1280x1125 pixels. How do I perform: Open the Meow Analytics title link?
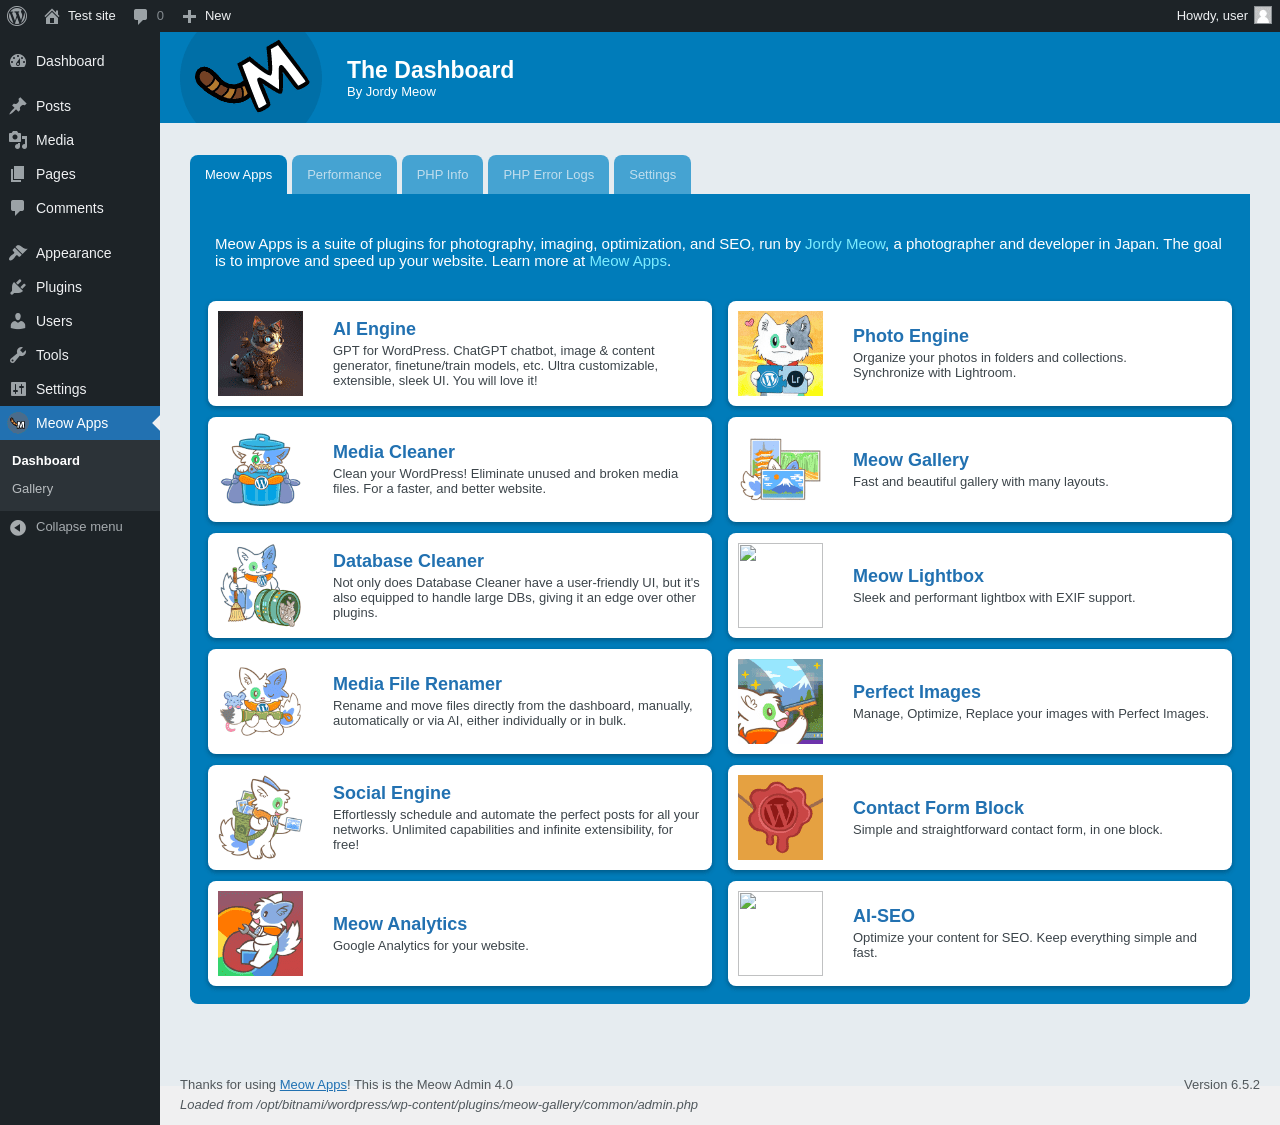[400, 924]
